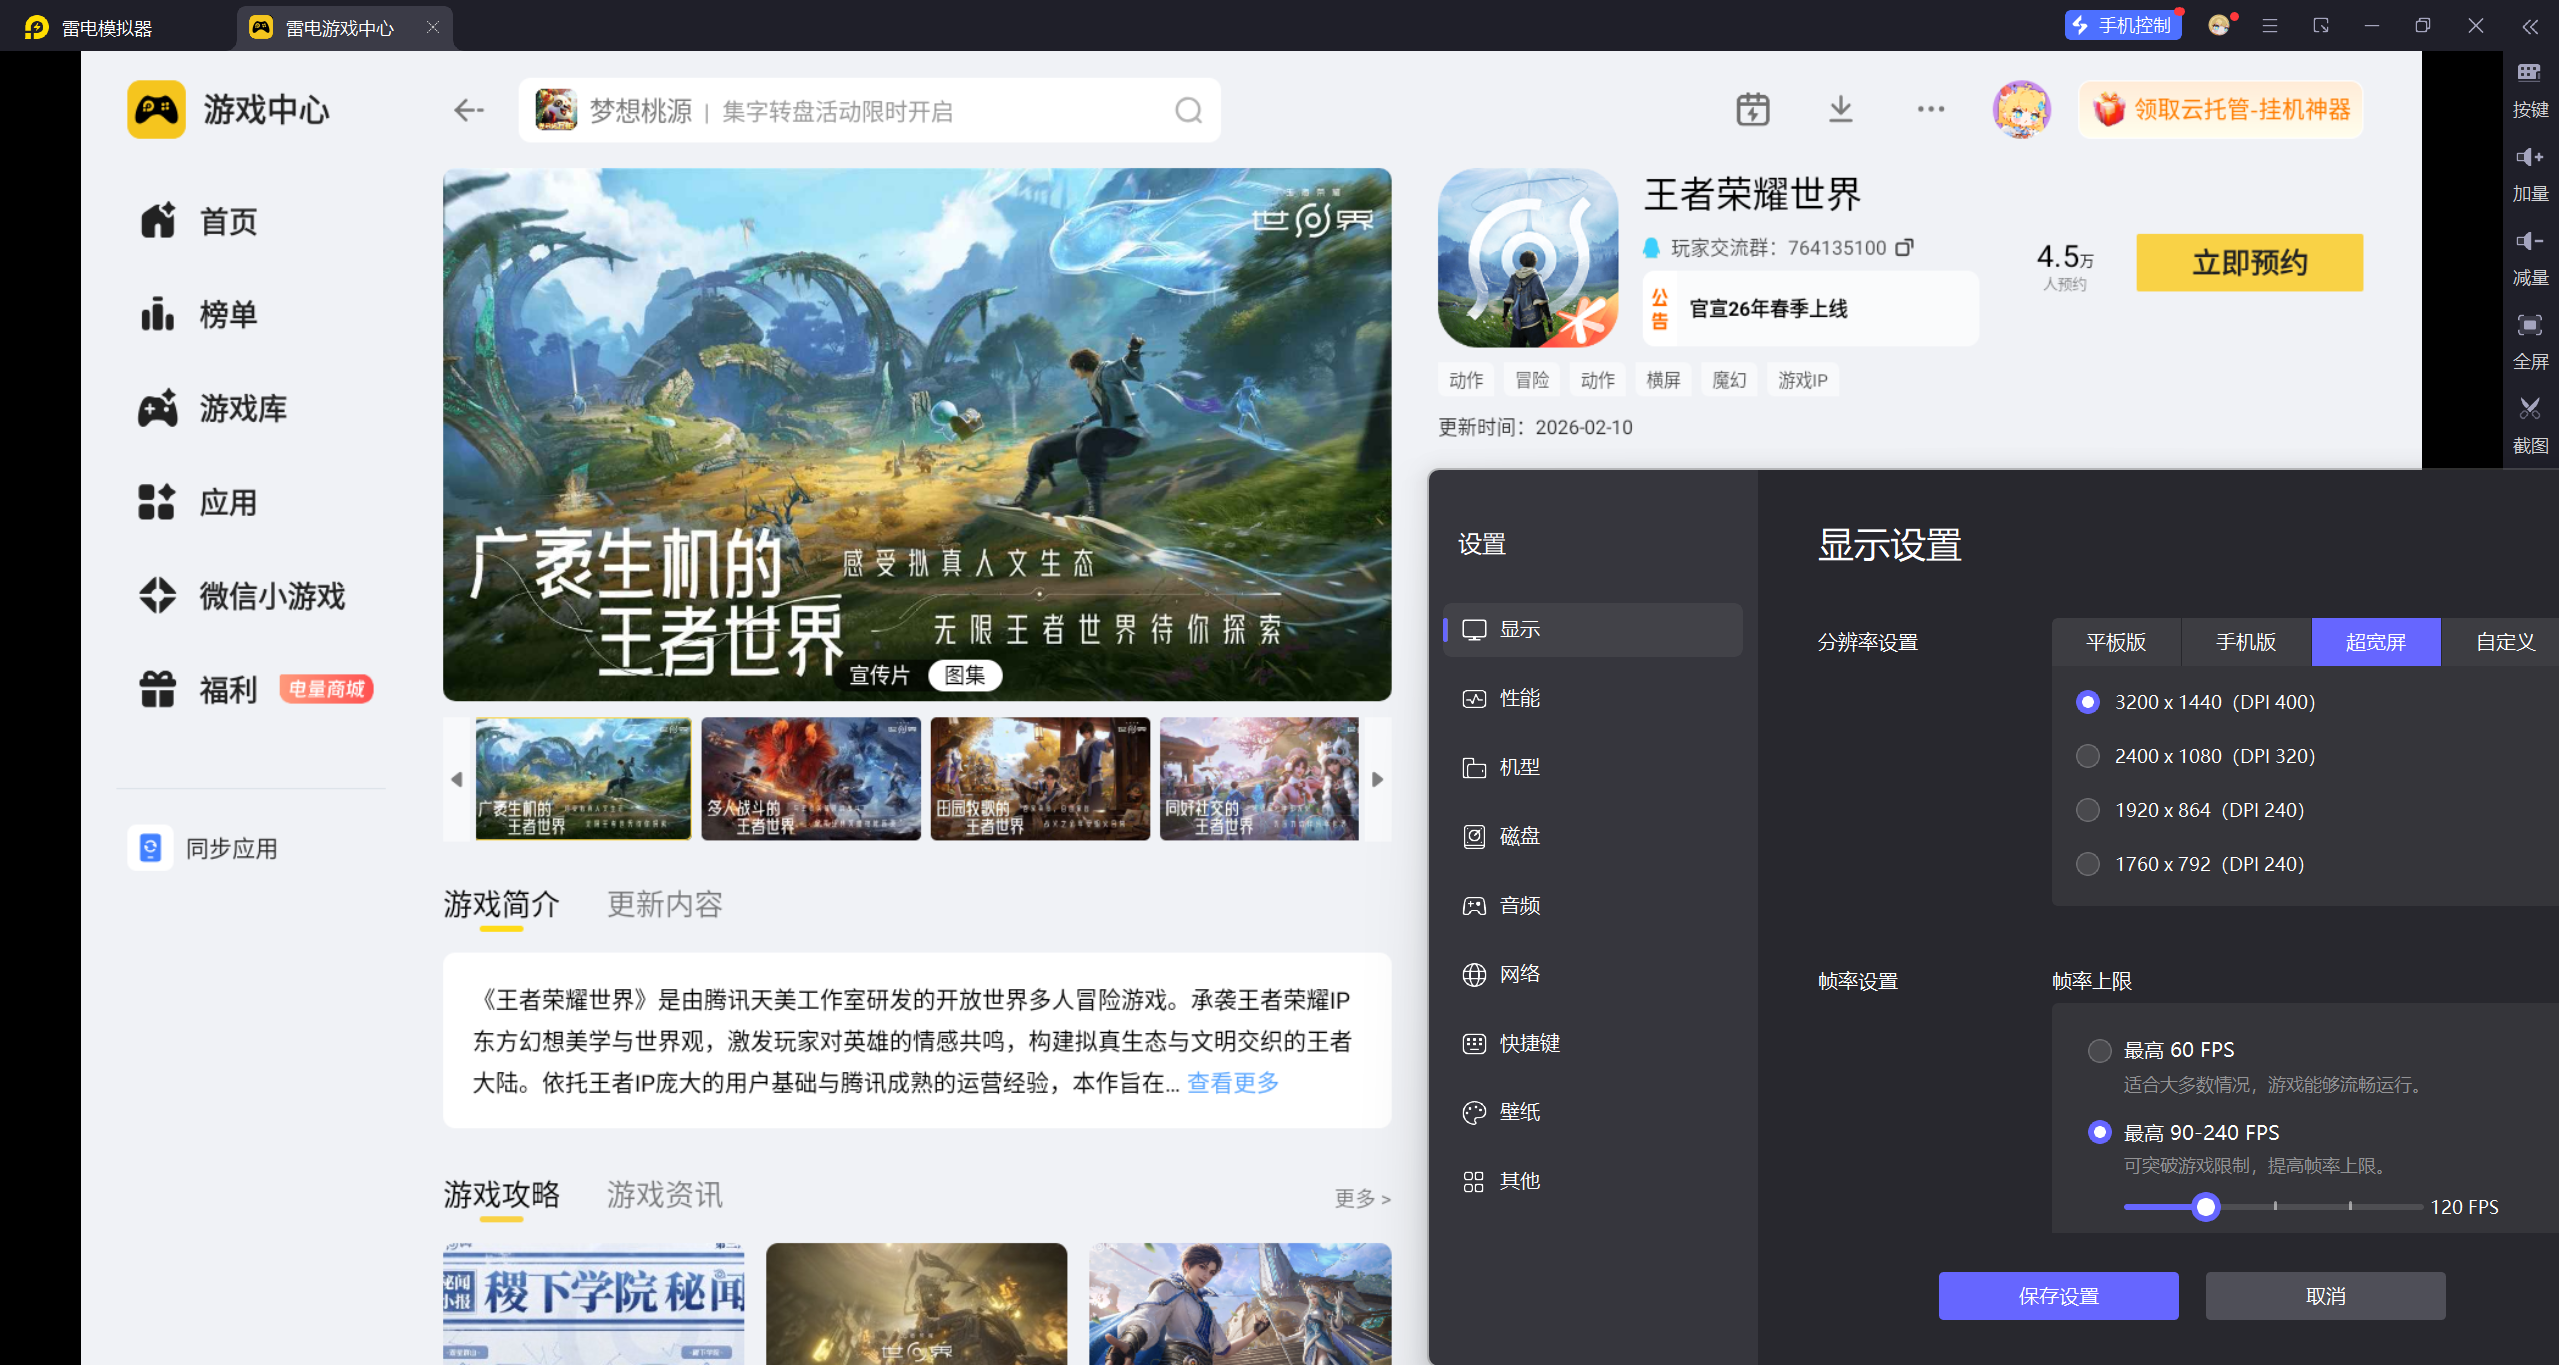The height and width of the screenshot is (1365, 2559).
Task: Switch to 平板版 resolution tab
Action: tap(2116, 642)
